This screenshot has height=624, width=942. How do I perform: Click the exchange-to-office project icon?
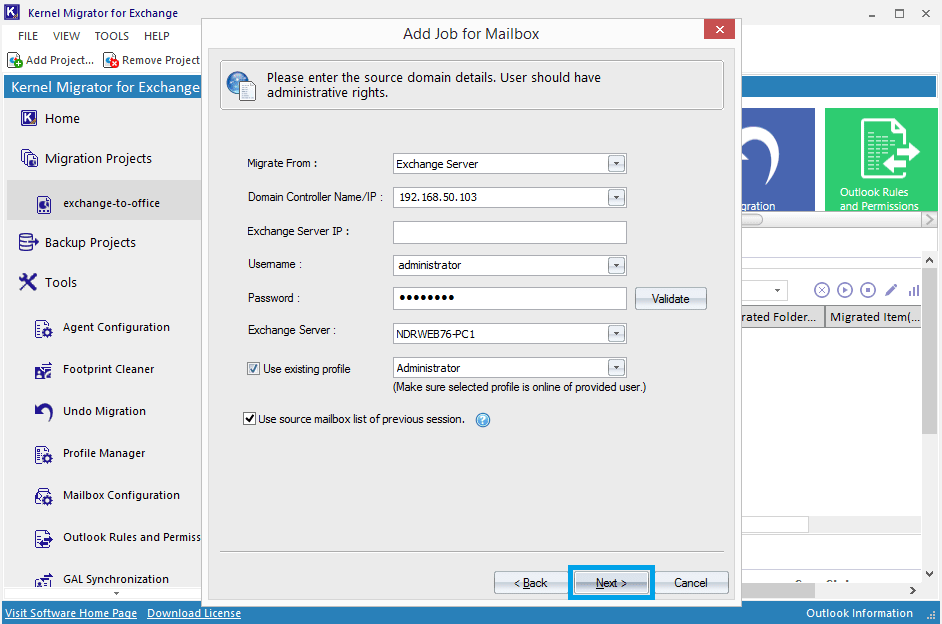pyautogui.click(x=44, y=204)
